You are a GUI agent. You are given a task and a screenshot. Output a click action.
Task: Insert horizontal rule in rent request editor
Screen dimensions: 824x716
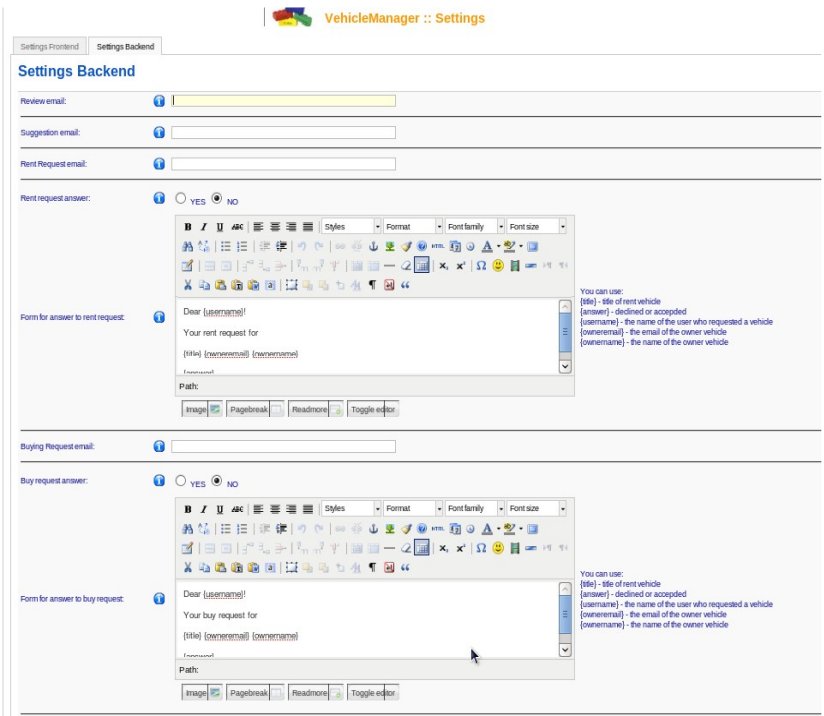pyautogui.click(x=389, y=265)
